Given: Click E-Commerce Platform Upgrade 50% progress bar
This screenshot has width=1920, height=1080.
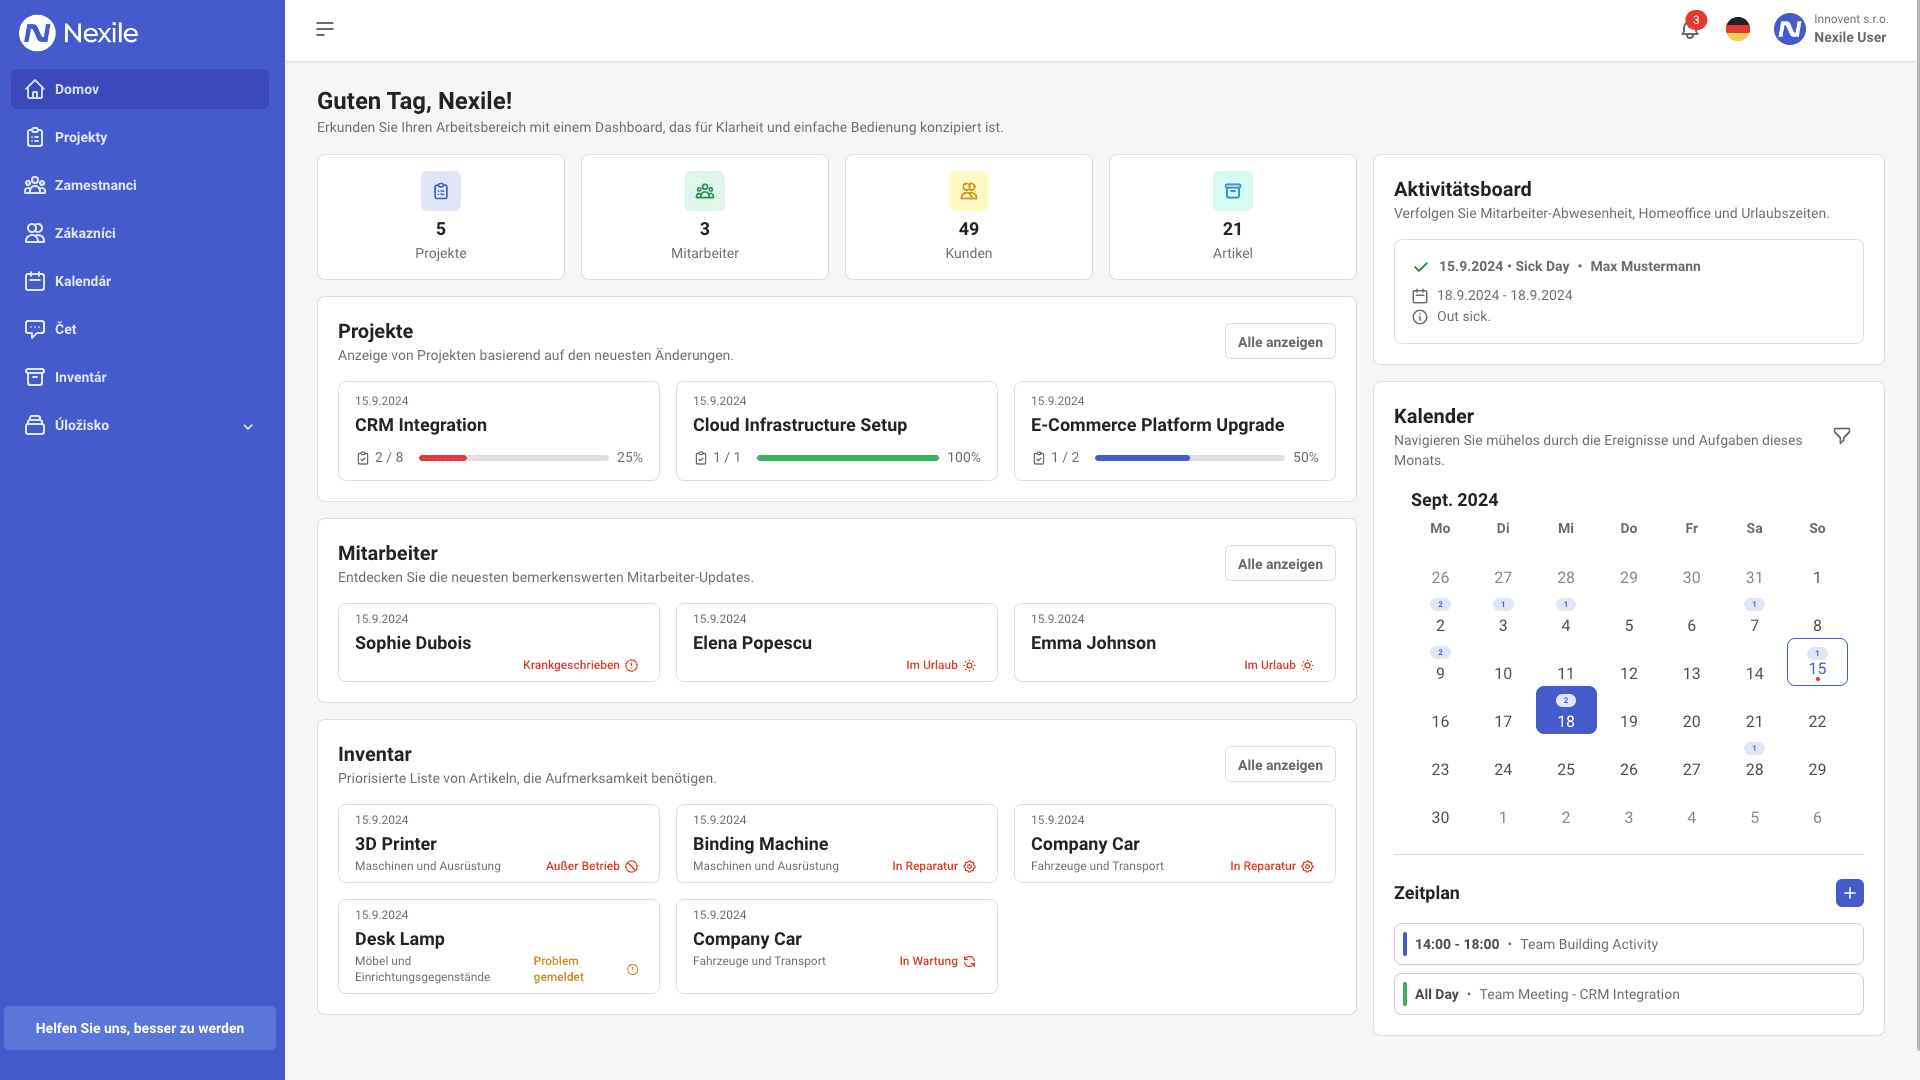Looking at the screenshot, I should tap(1190, 458).
